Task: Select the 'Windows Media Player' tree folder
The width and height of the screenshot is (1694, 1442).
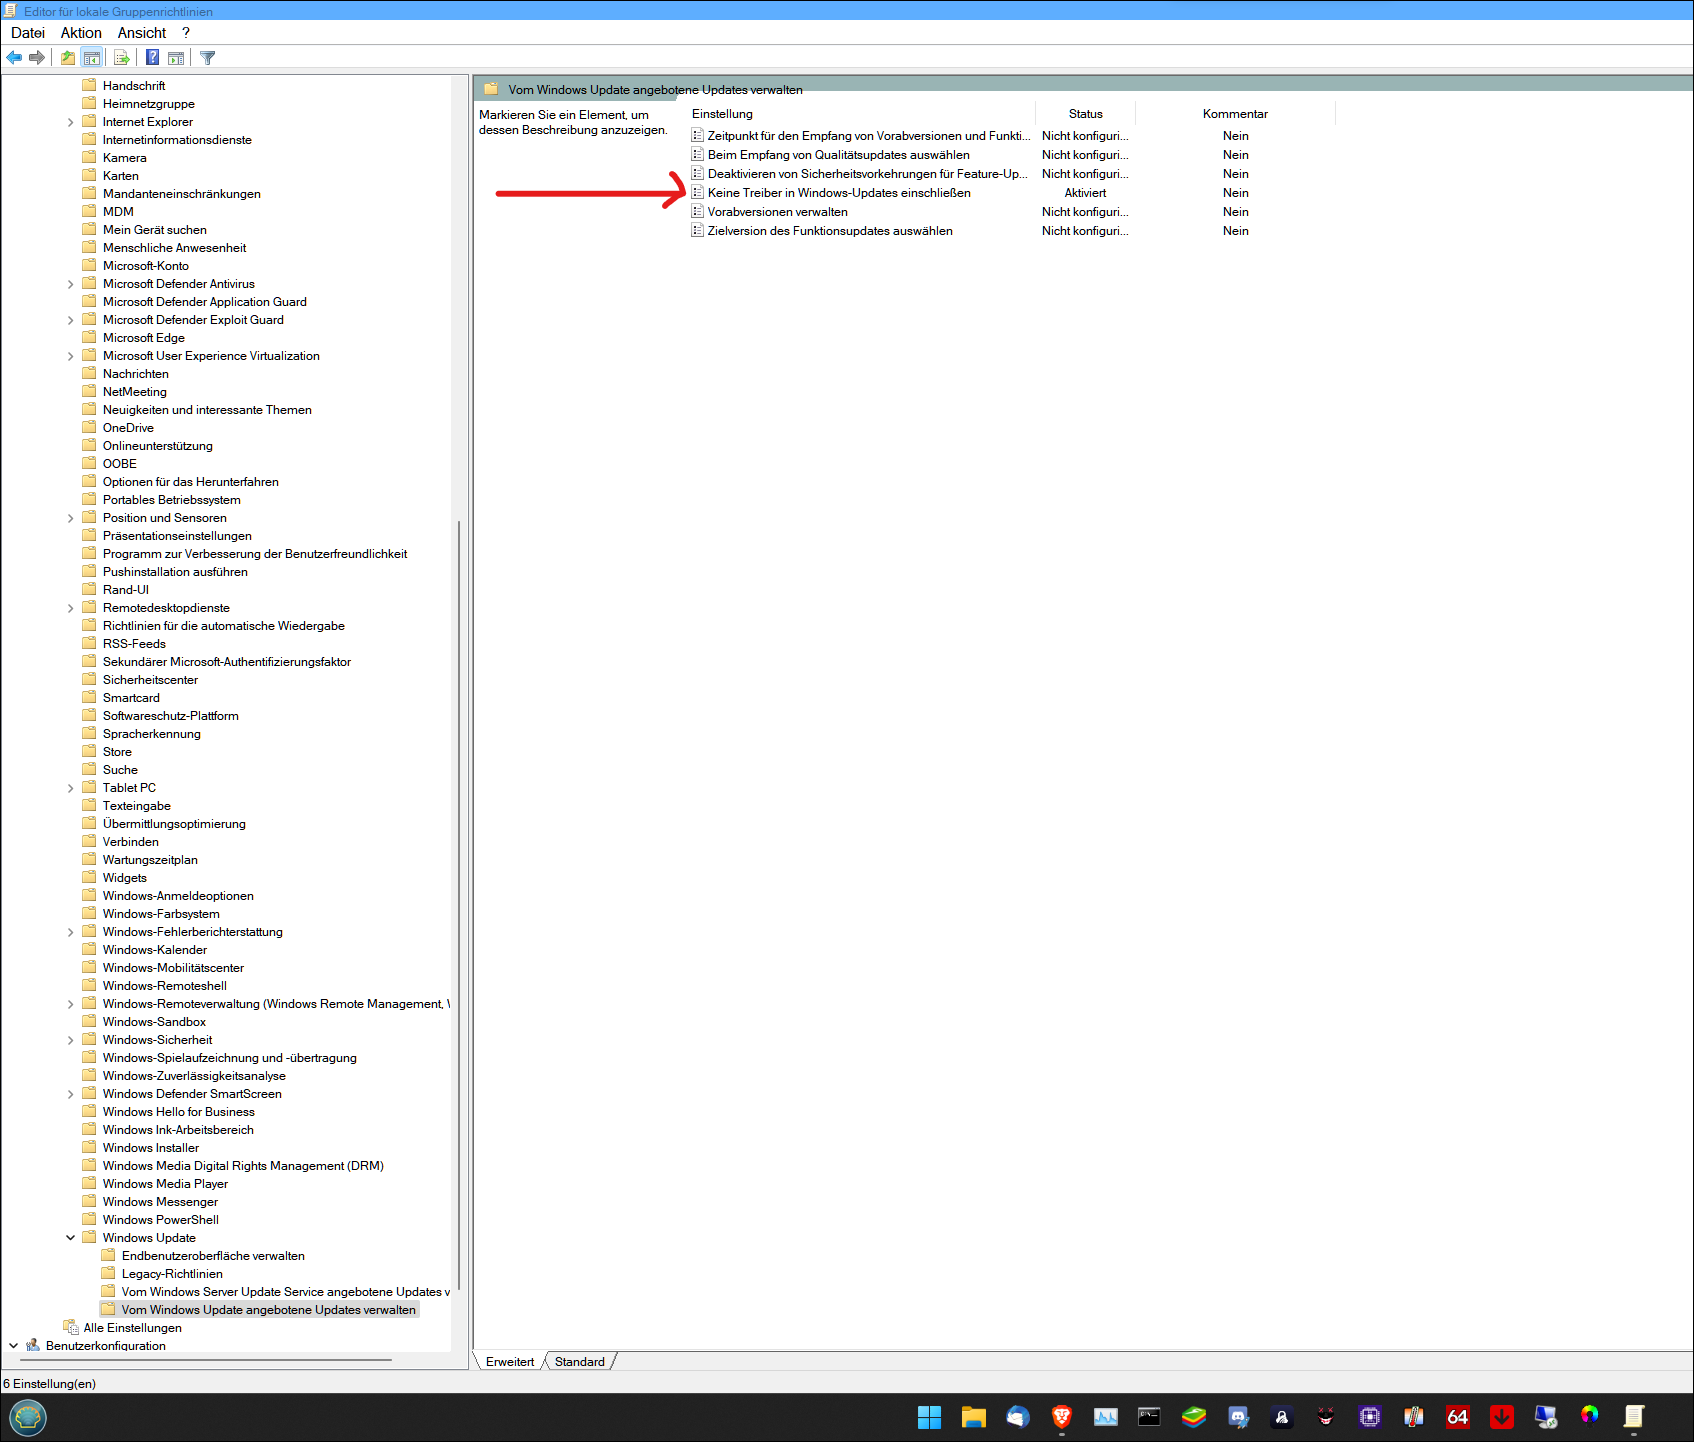Action: tap(165, 1184)
